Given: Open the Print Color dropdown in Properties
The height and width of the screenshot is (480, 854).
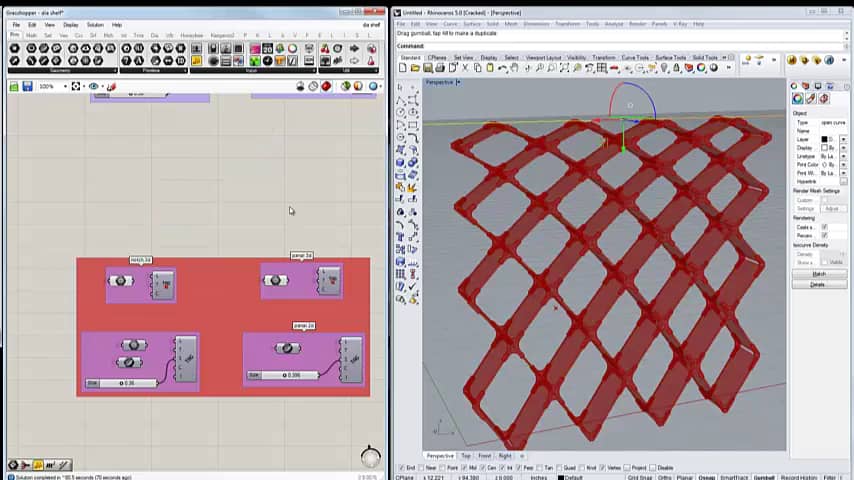Looking at the screenshot, I should pyautogui.click(x=843, y=165).
